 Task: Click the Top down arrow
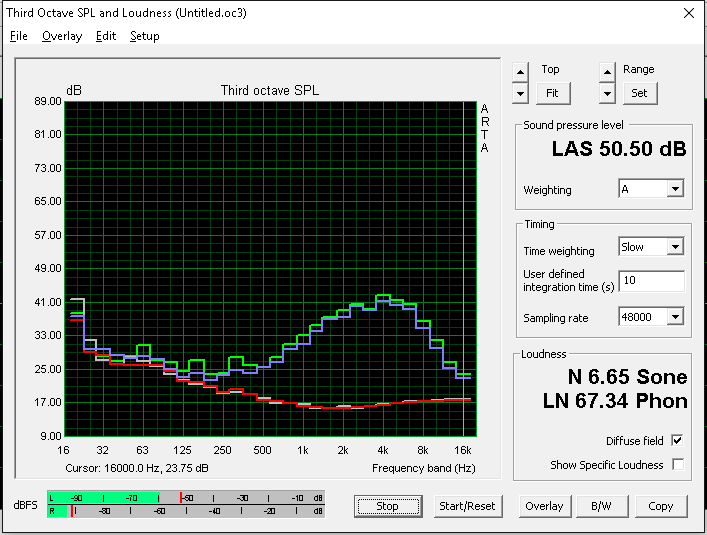pos(520,94)
